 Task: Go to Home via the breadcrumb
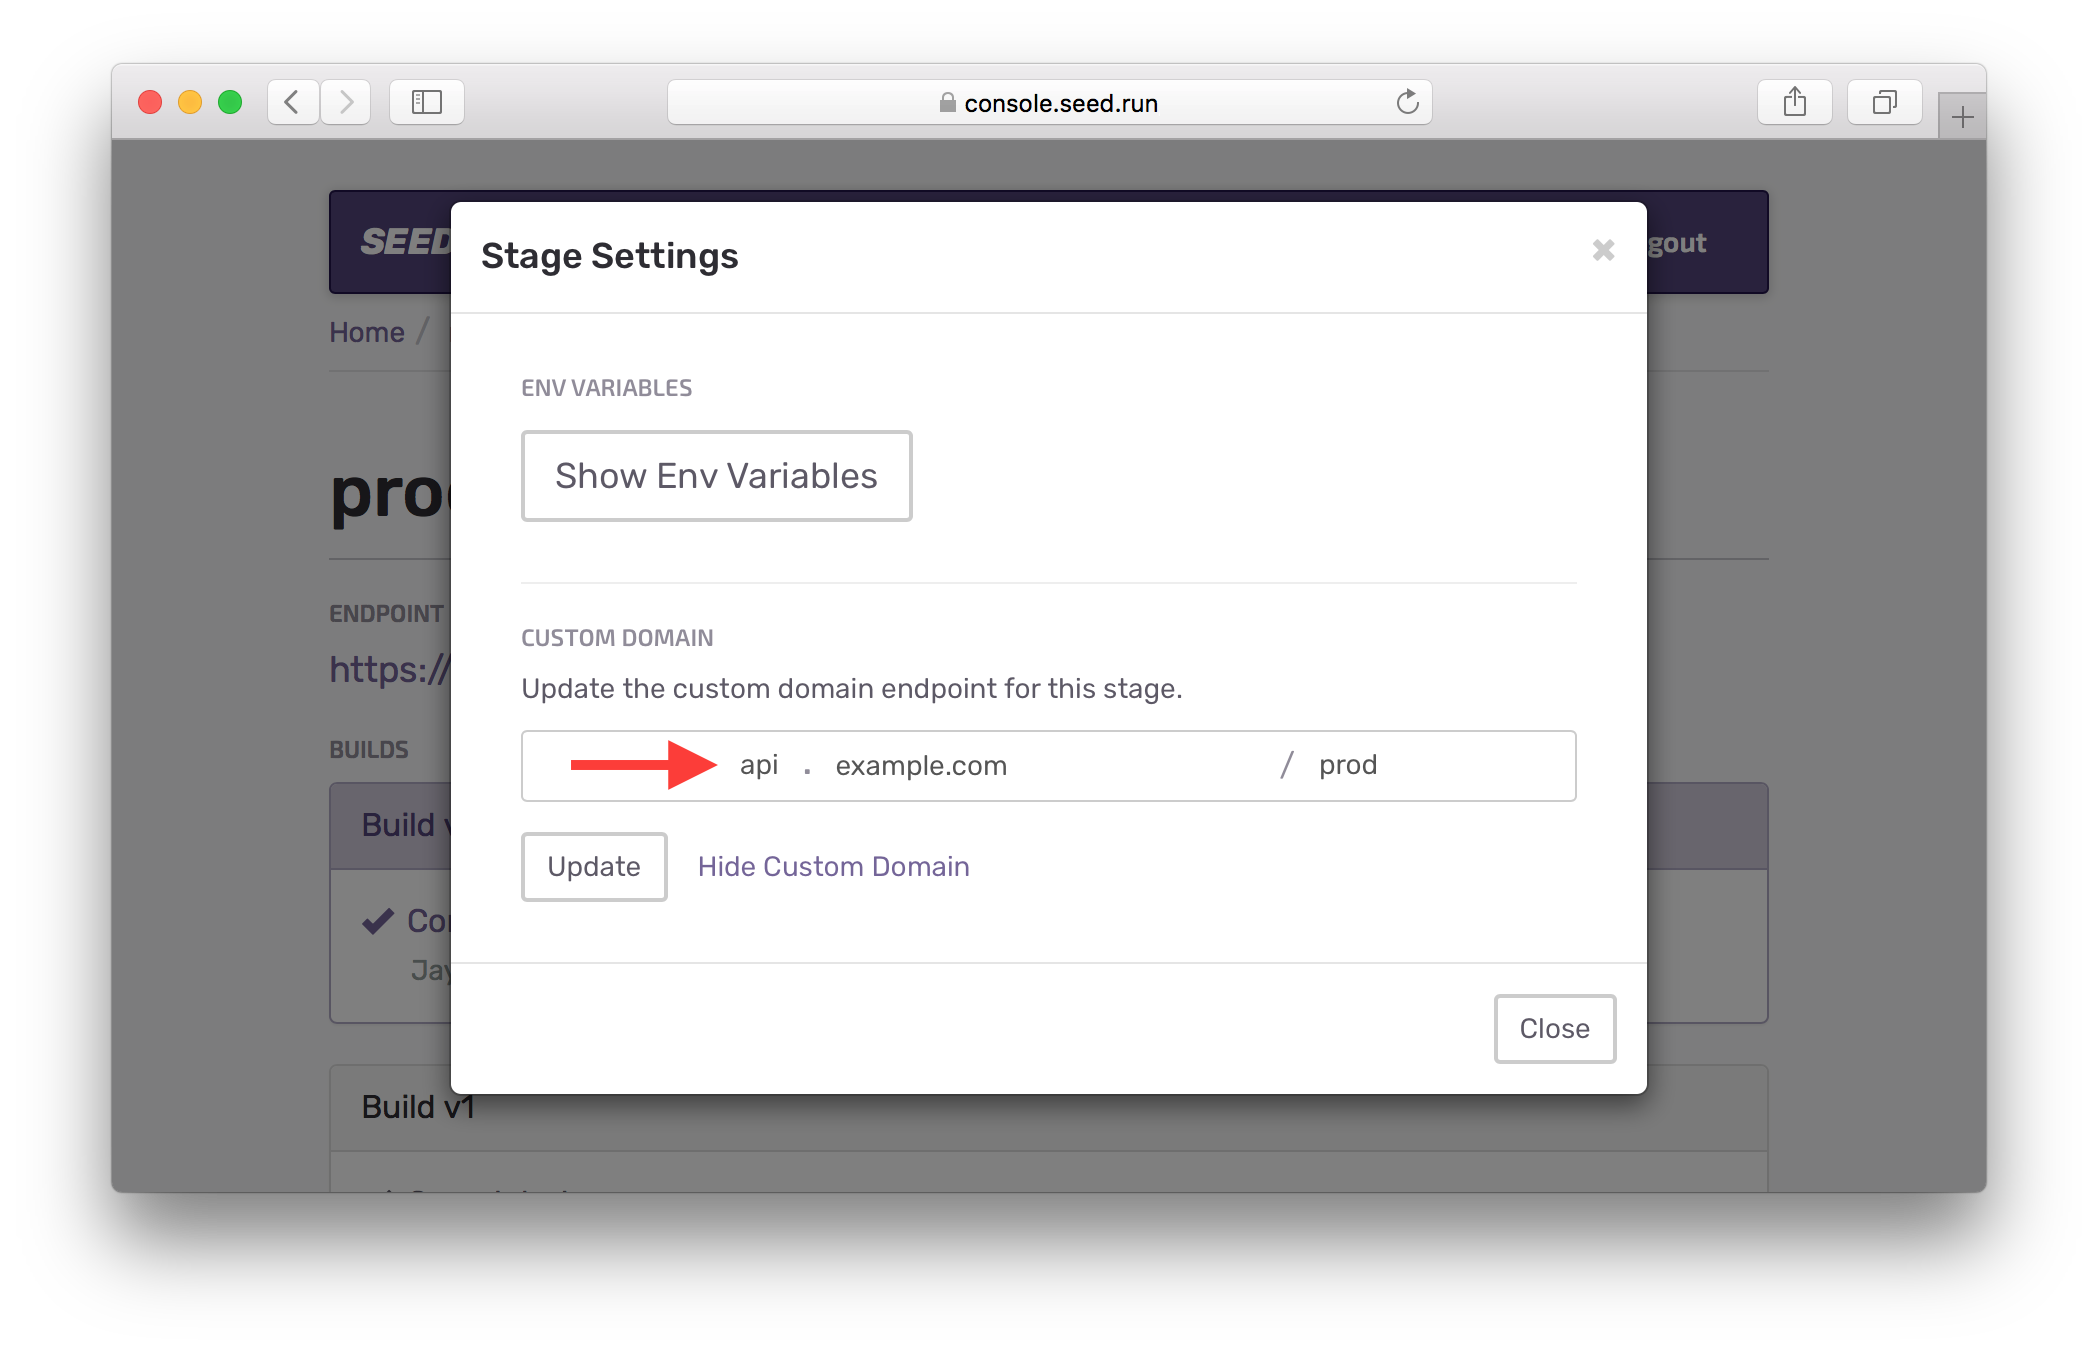coord(366,331)
